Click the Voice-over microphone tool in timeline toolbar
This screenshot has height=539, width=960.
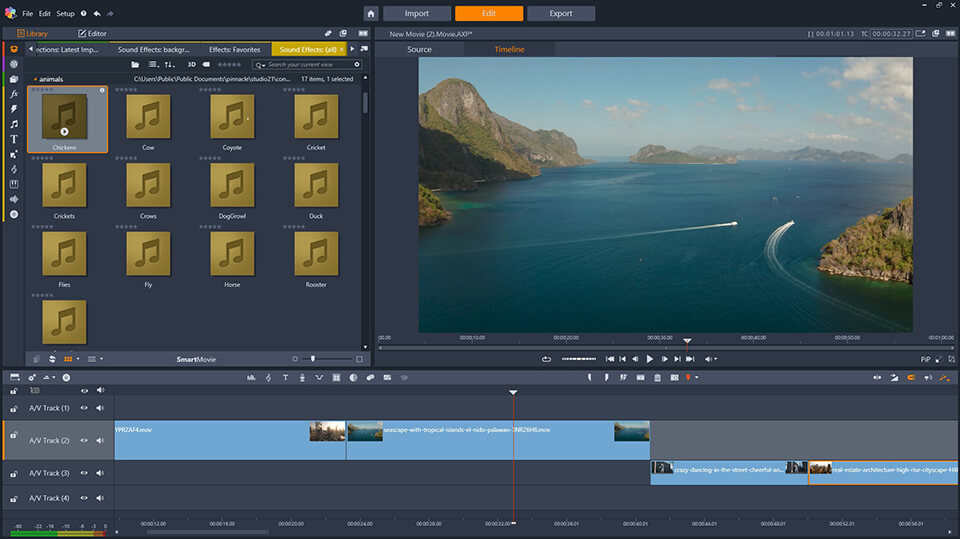[x=302, y=378]
